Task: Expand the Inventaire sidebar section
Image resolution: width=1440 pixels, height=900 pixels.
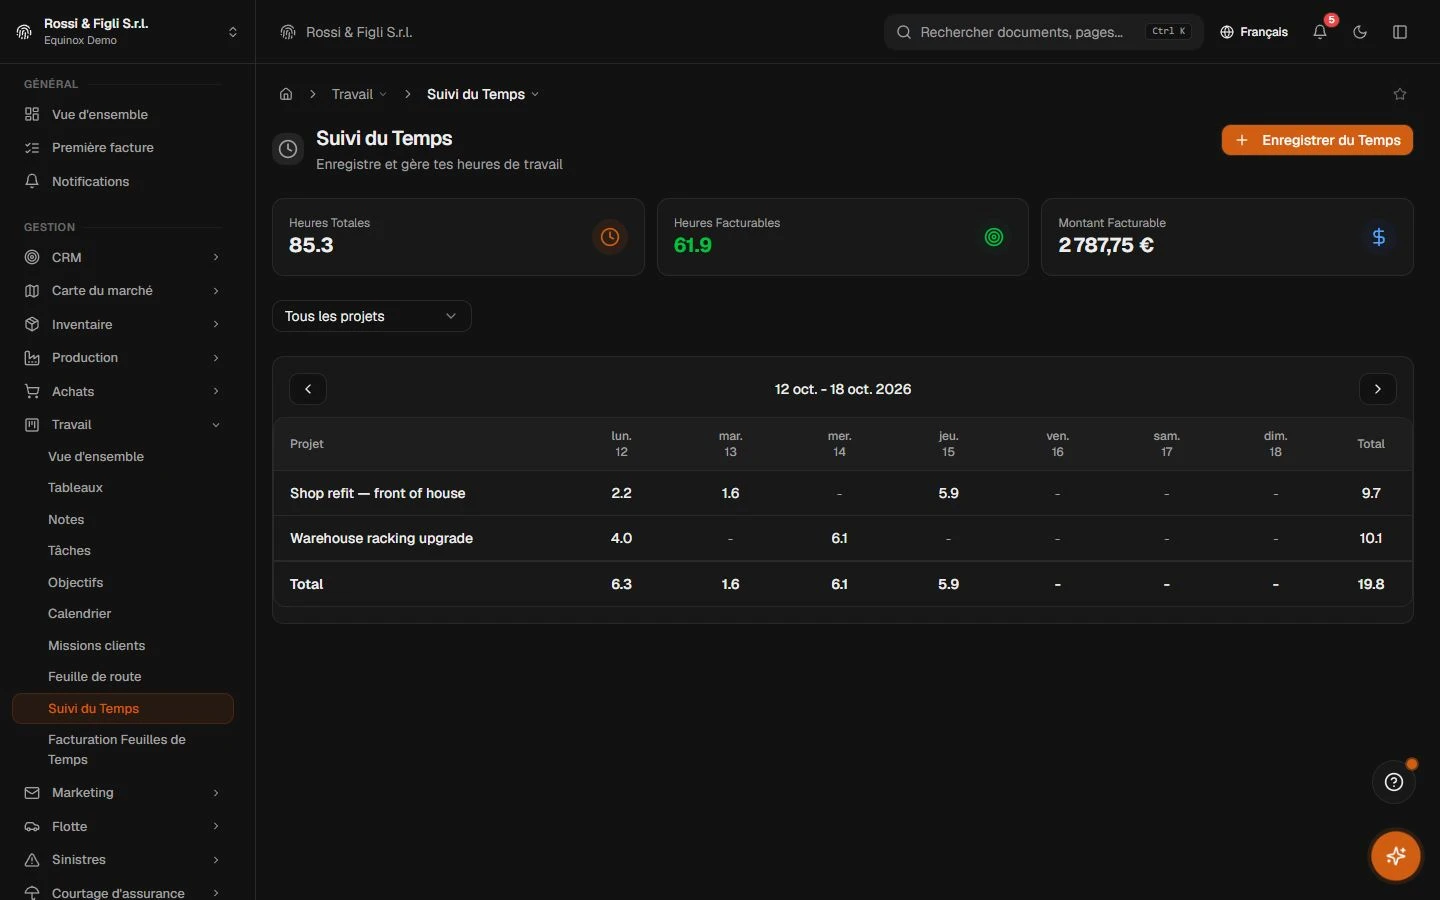Action: pos(123,324)
